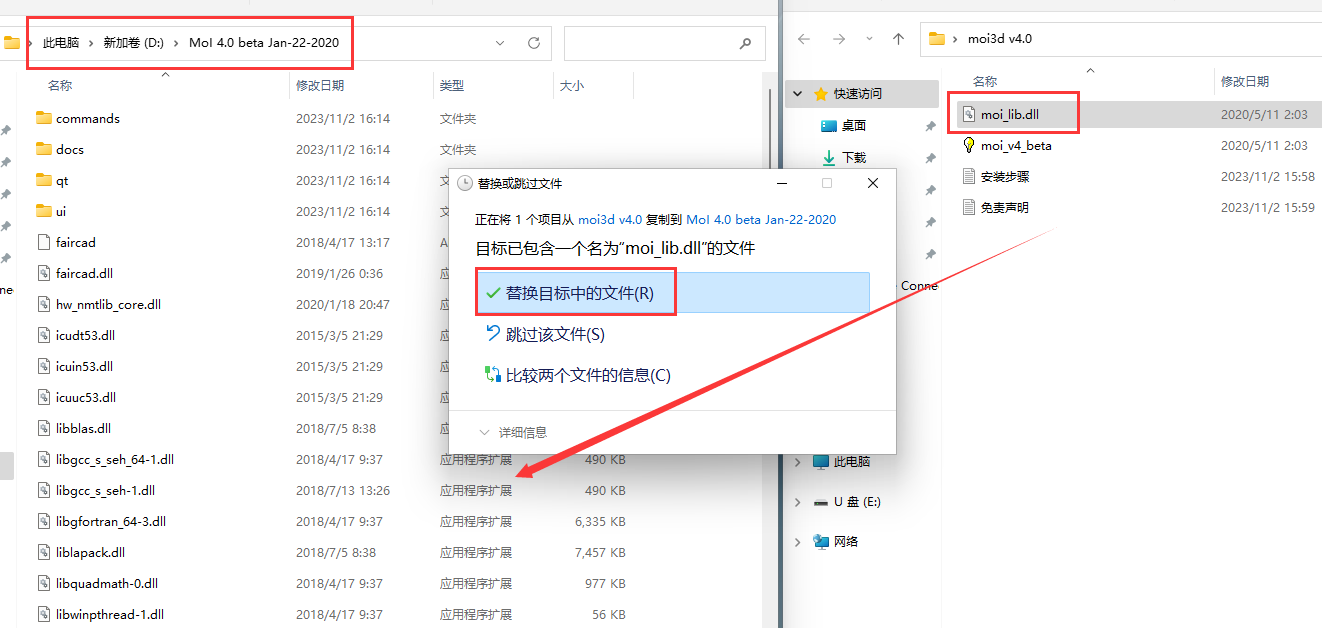Click 下载 in quick access
This screenshot has height=628, width=1322.
[x=853, y=157]
